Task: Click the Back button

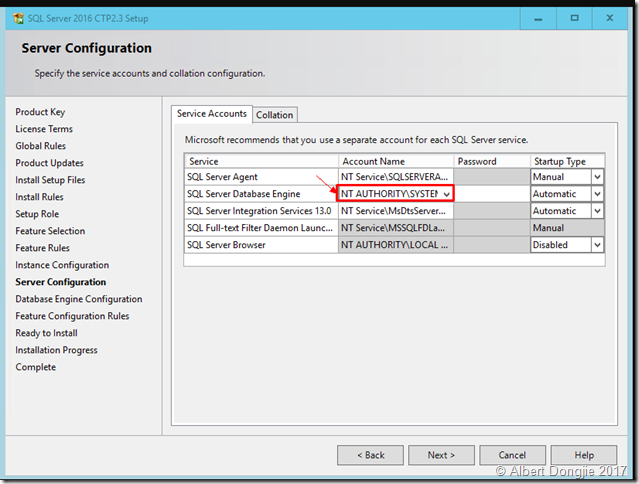Action: point(370,455)
